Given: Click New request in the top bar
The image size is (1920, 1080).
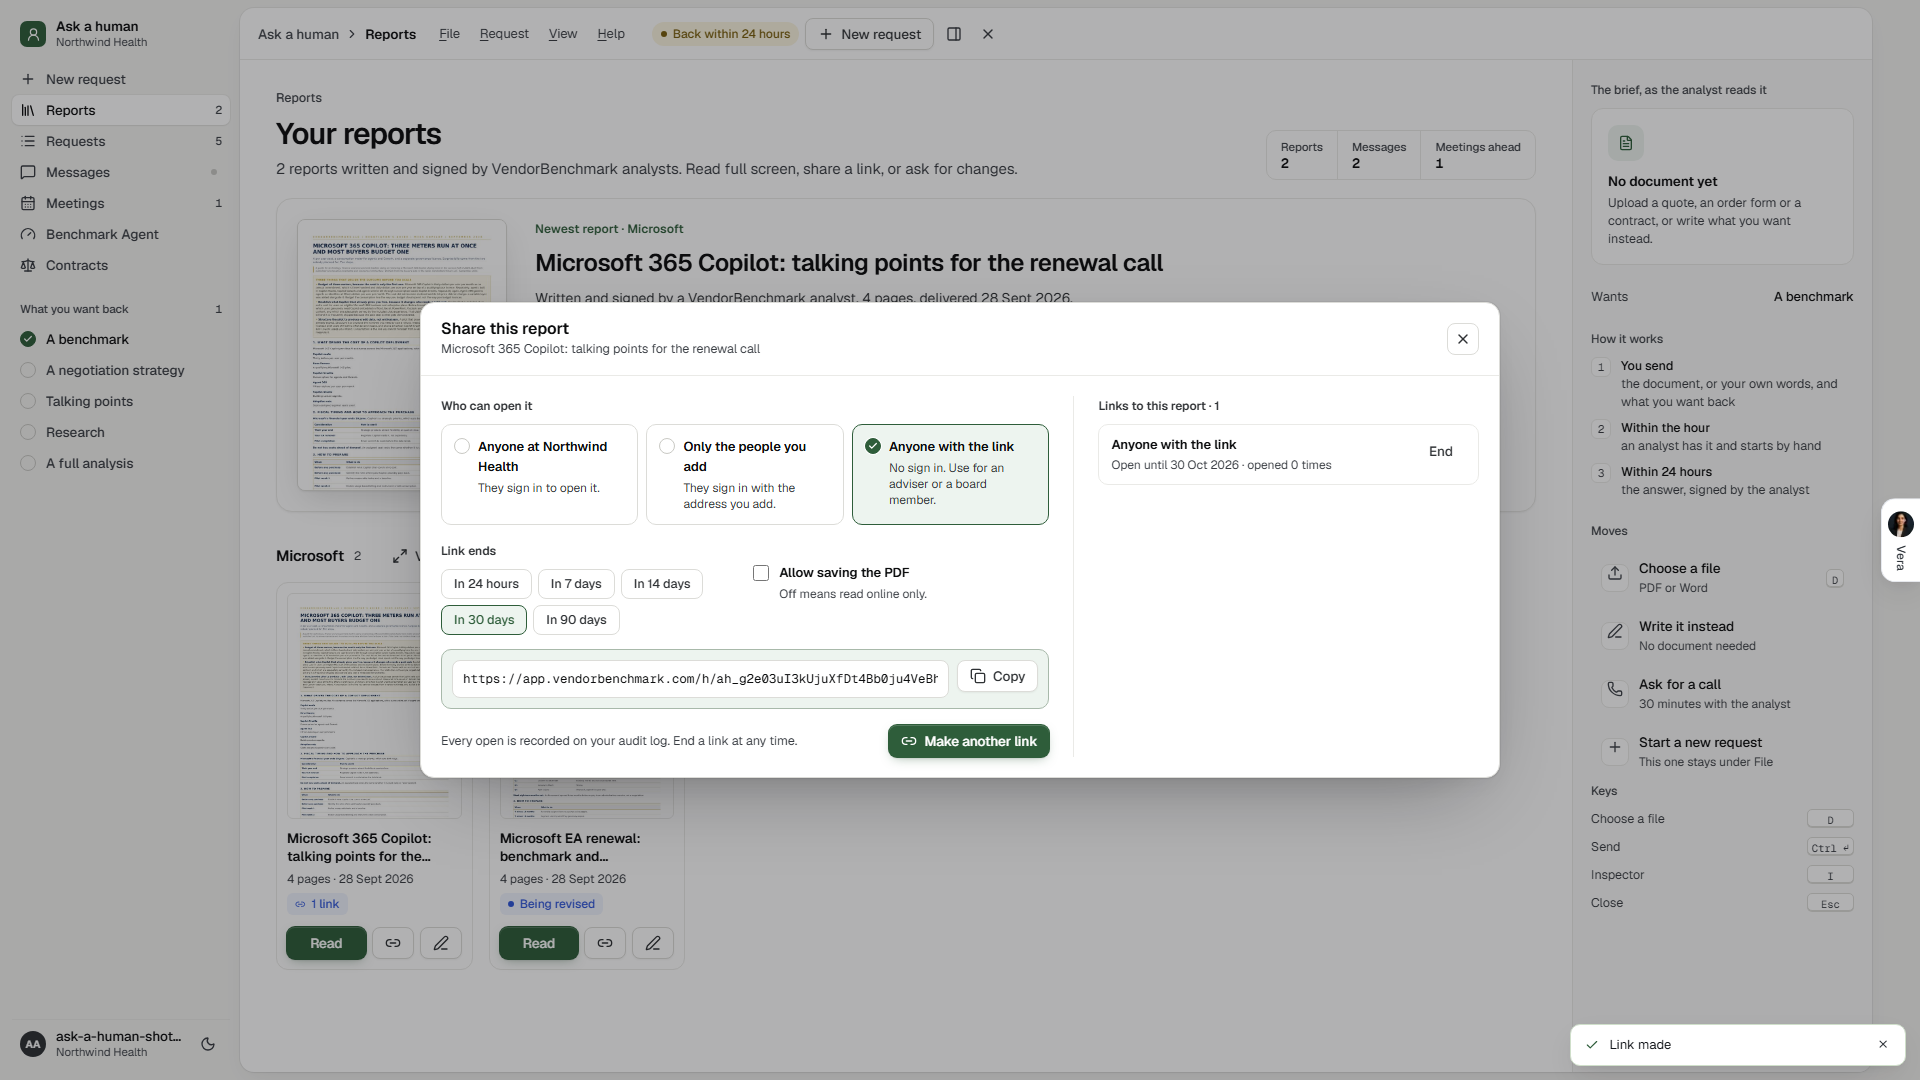Looking at the screenshot, I should coord(870,34).
